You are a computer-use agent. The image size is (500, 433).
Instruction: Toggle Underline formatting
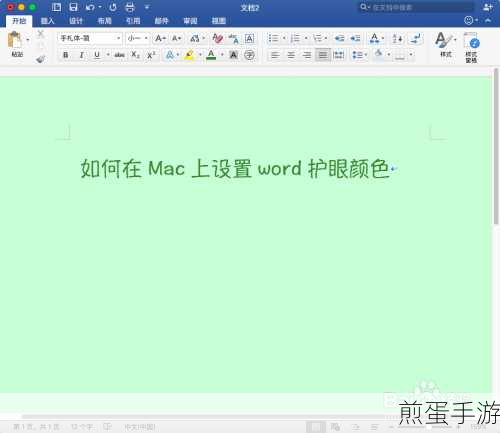tap(97, 55)
